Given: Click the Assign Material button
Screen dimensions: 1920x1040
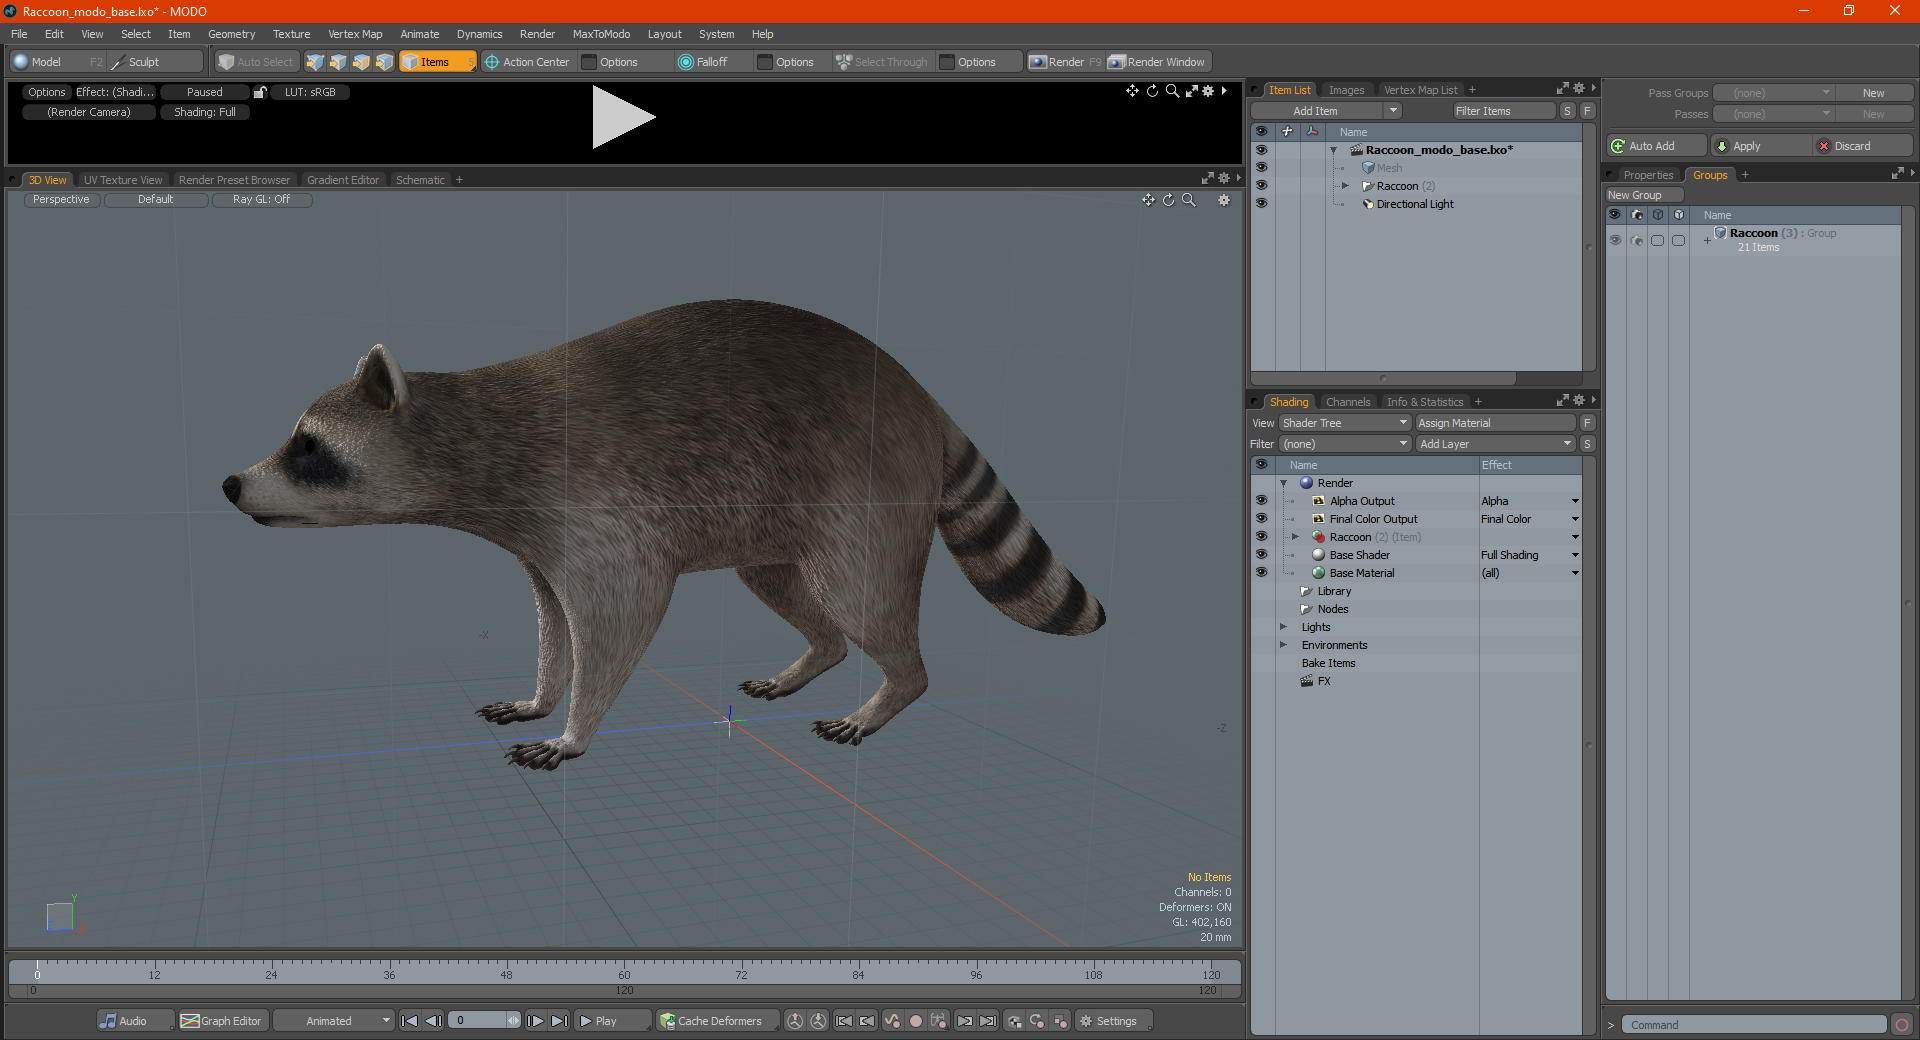Looking at the screenshot, I should point(1495,423).
